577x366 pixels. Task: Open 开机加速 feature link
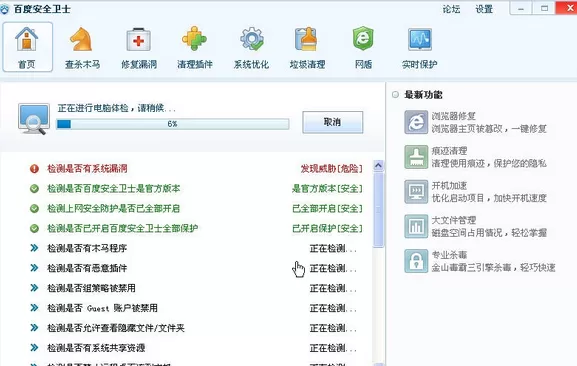449,185
